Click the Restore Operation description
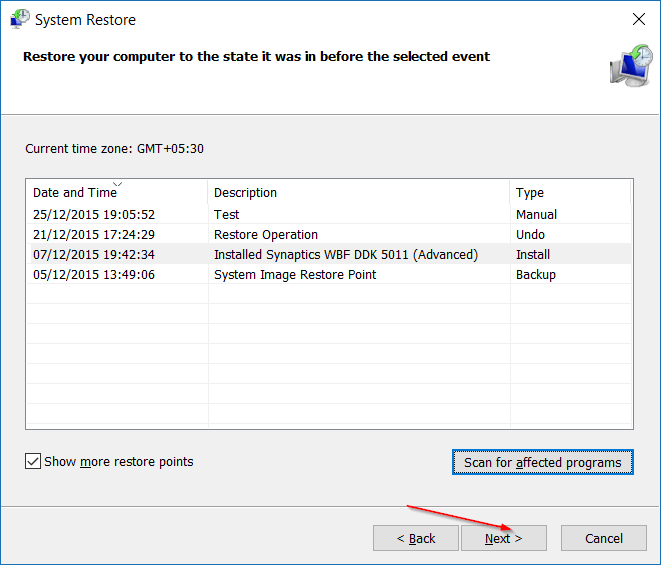 coord(266,234)
